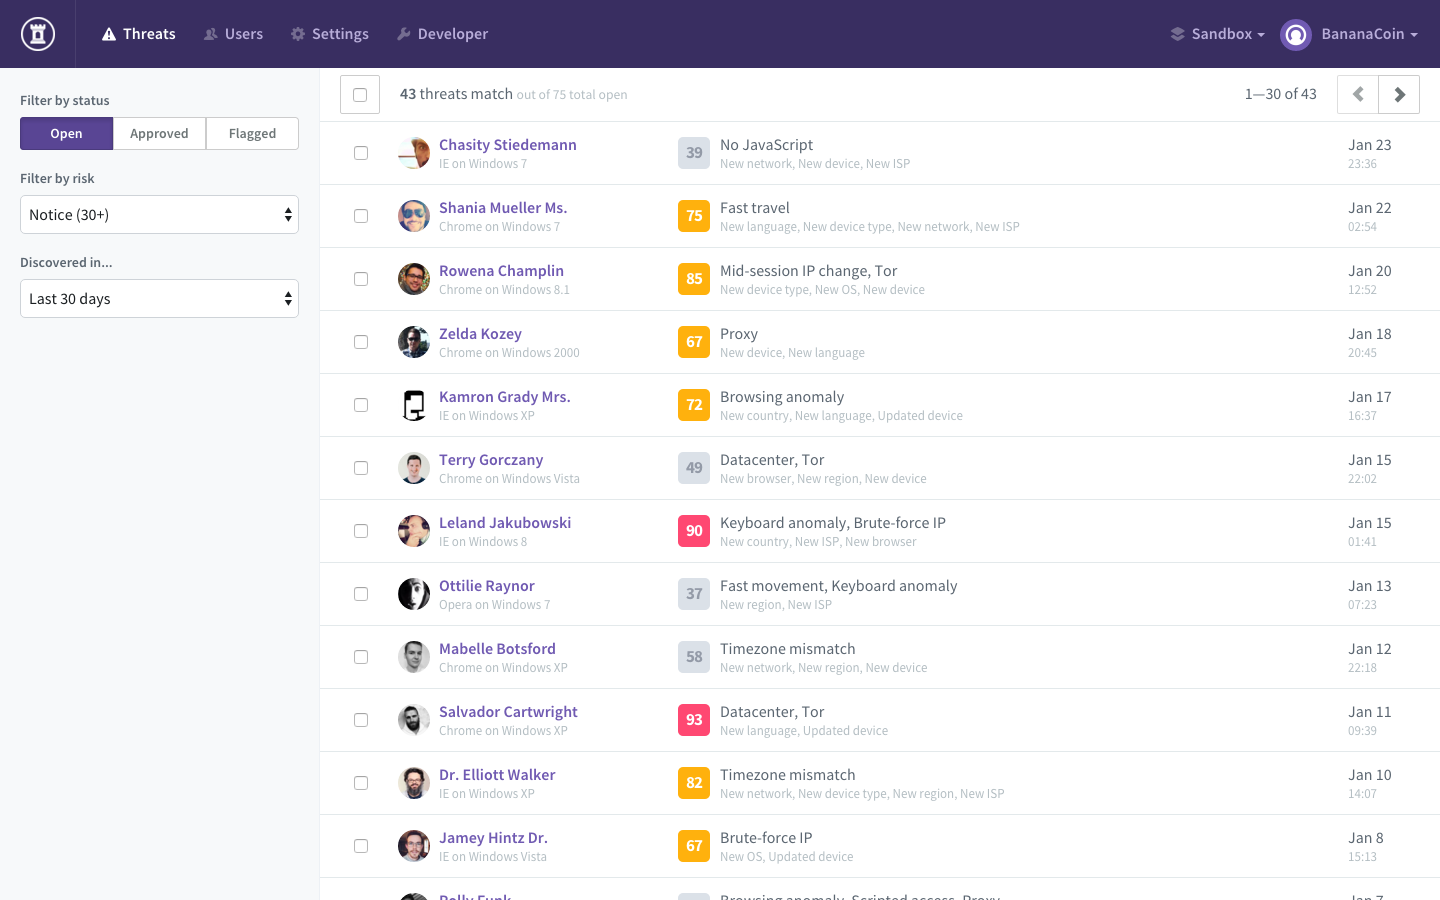
Task: Click Kamron Grady's avatar
Action: (x=414, y=405)
